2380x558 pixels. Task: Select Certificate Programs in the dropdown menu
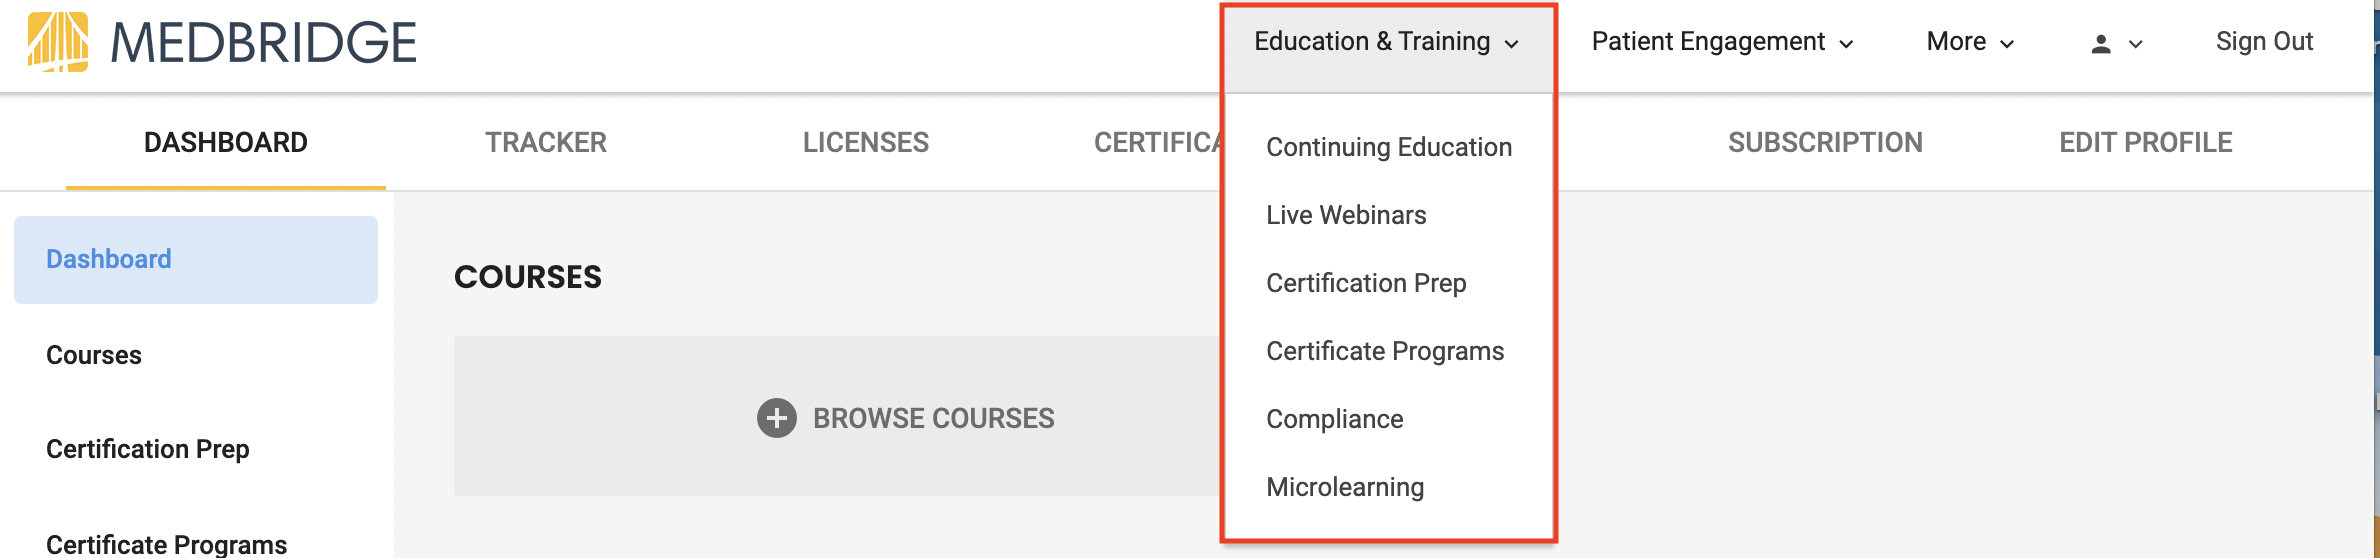[x=1385, y=351]
